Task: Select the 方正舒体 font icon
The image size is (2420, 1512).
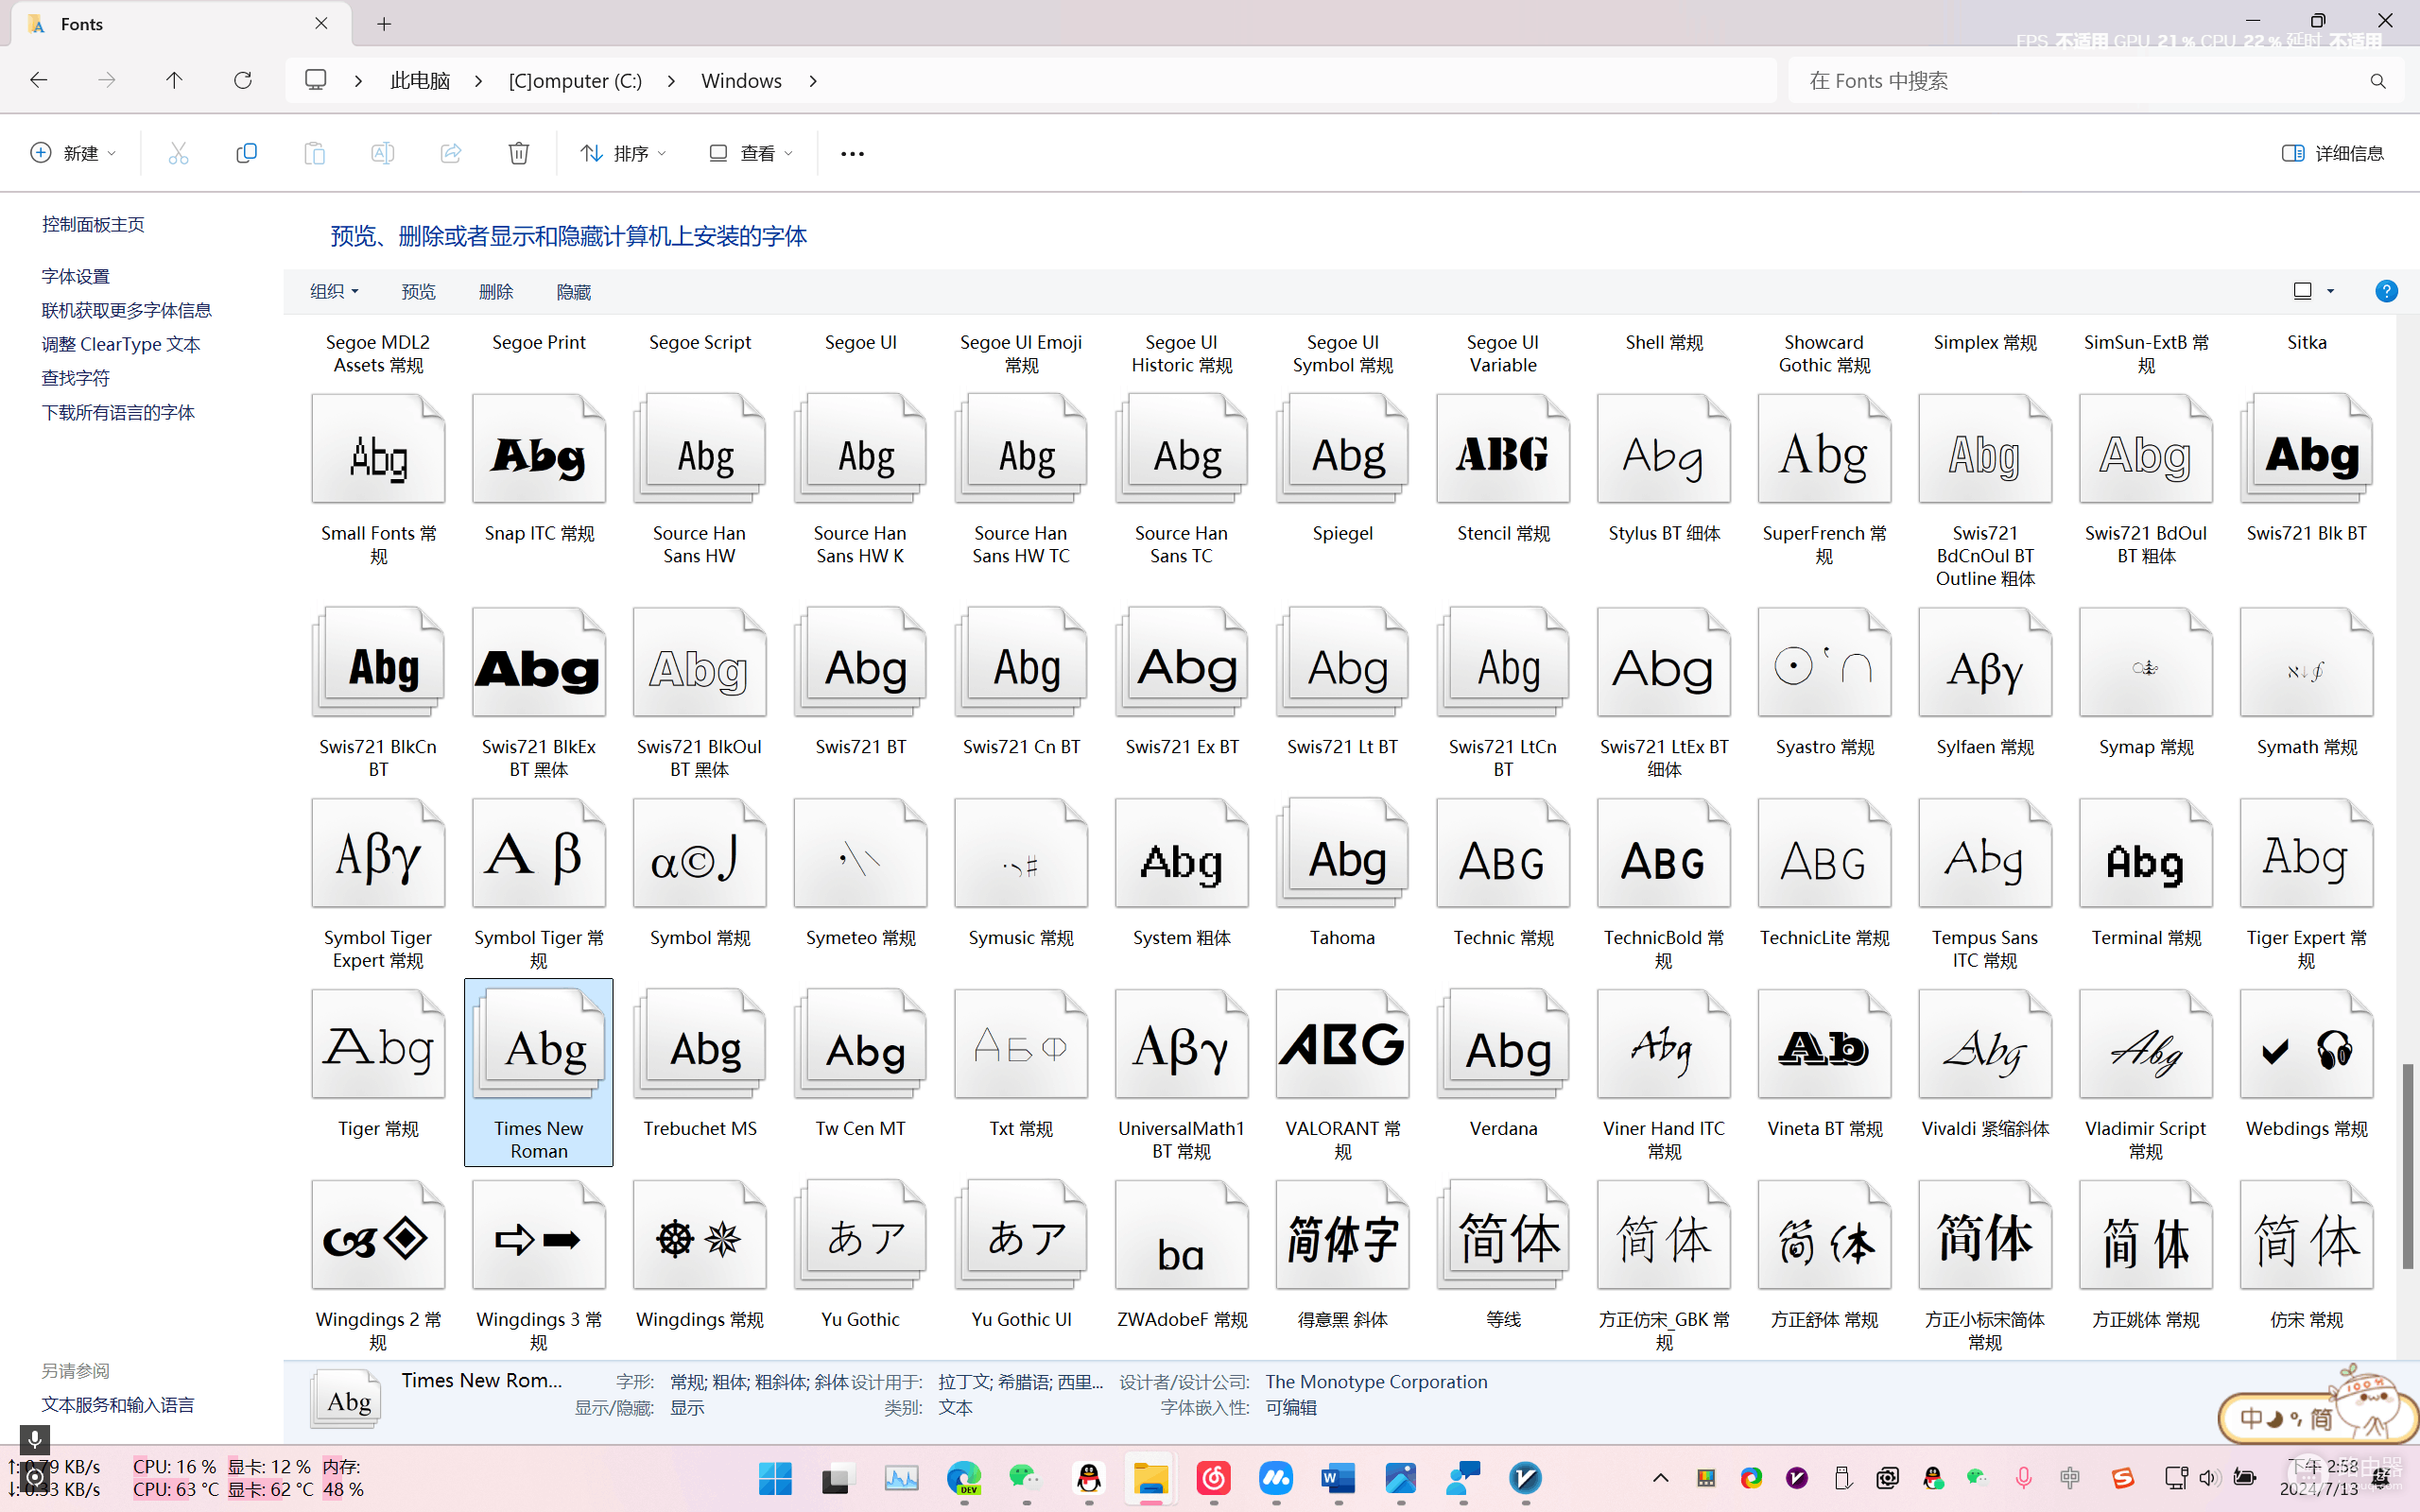Action: coord(1824,1235)
